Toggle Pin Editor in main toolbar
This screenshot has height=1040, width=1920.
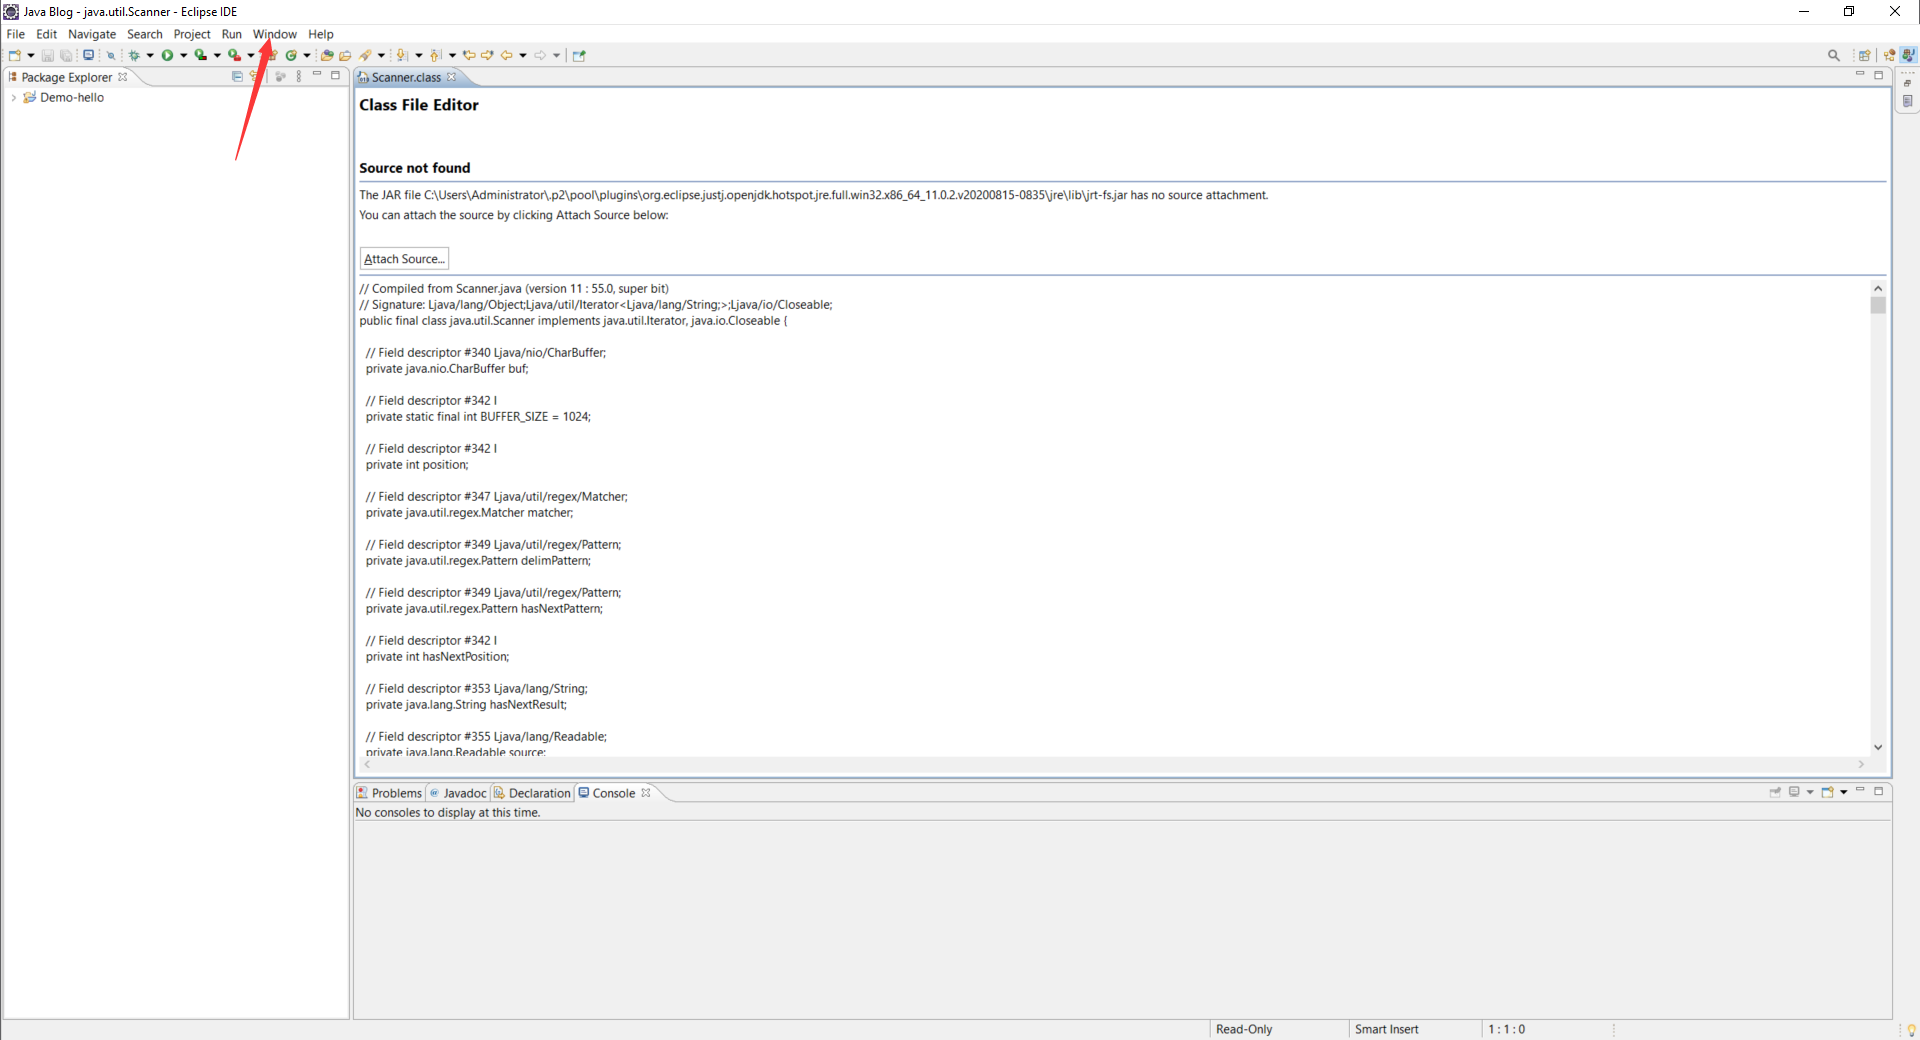pyautogui.click(x=579, y=55)
